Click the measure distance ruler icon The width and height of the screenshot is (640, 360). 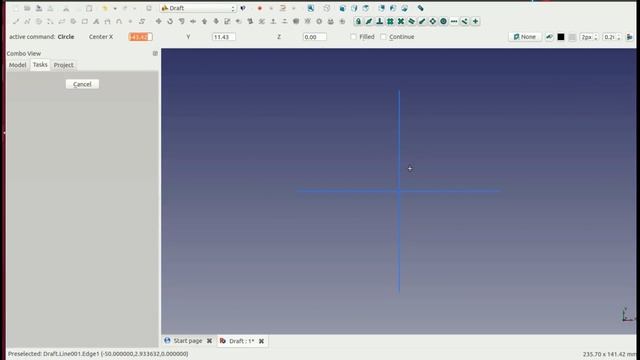tap(420, 8)
